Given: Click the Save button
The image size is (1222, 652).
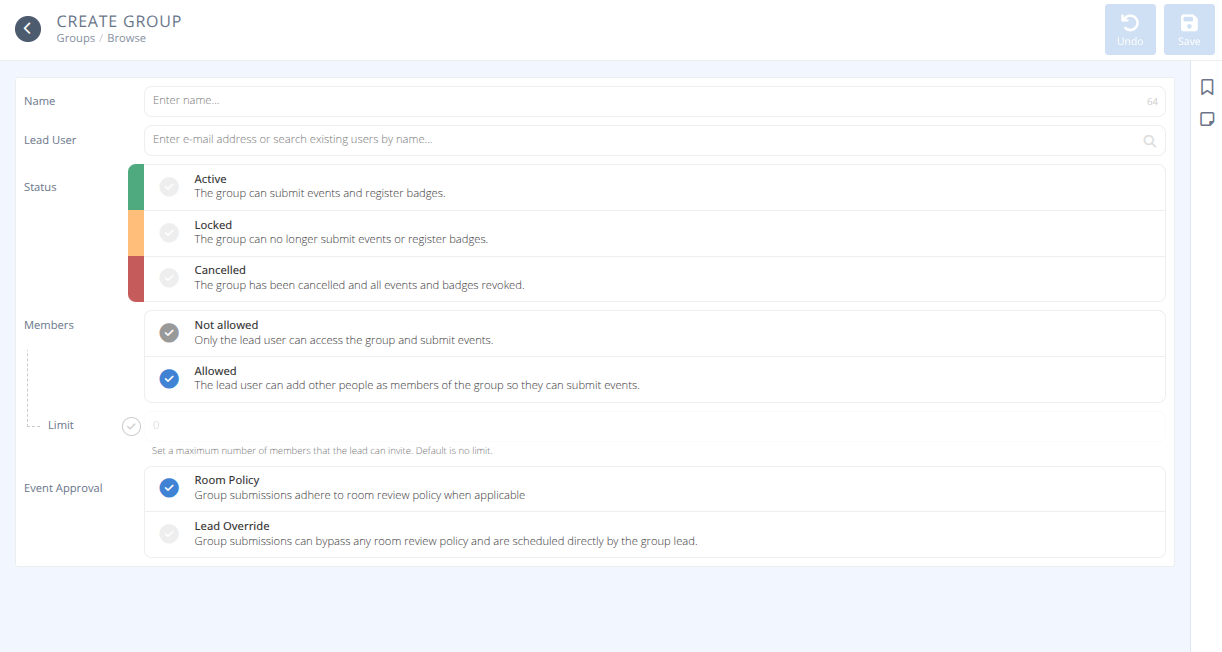Looking at the screenshot, I should [1189, 29].
